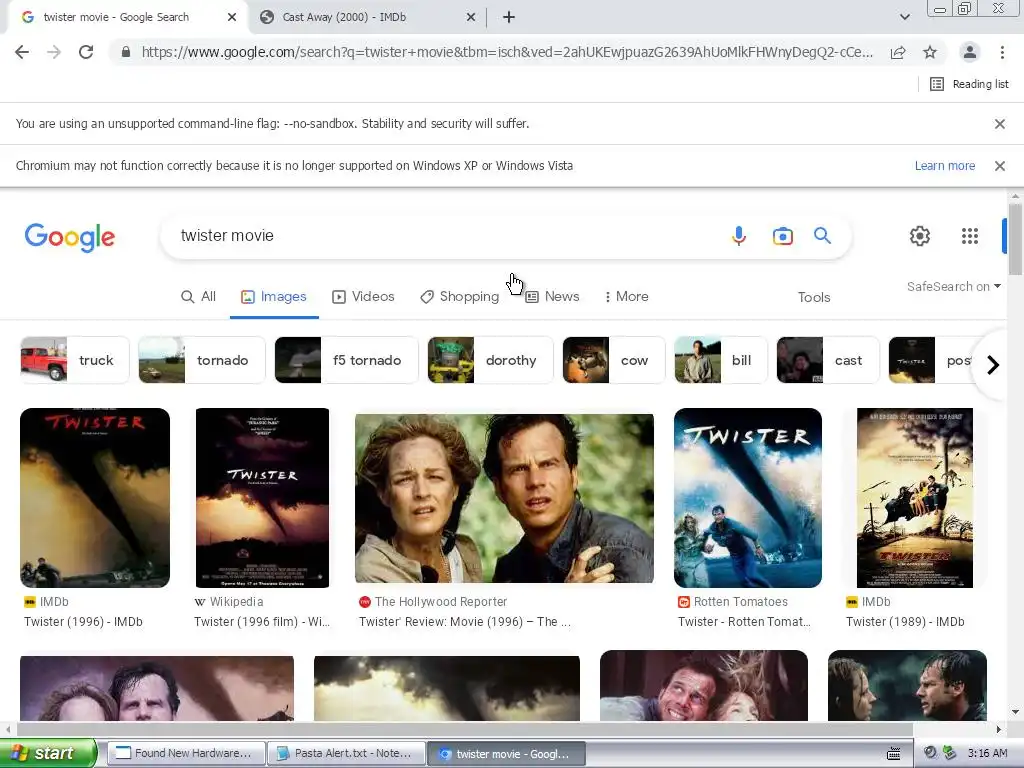Focus the twister movie search box
The width and height of the screenshot is (1024, 768).
pyautogui.click(x=444, y=236)
